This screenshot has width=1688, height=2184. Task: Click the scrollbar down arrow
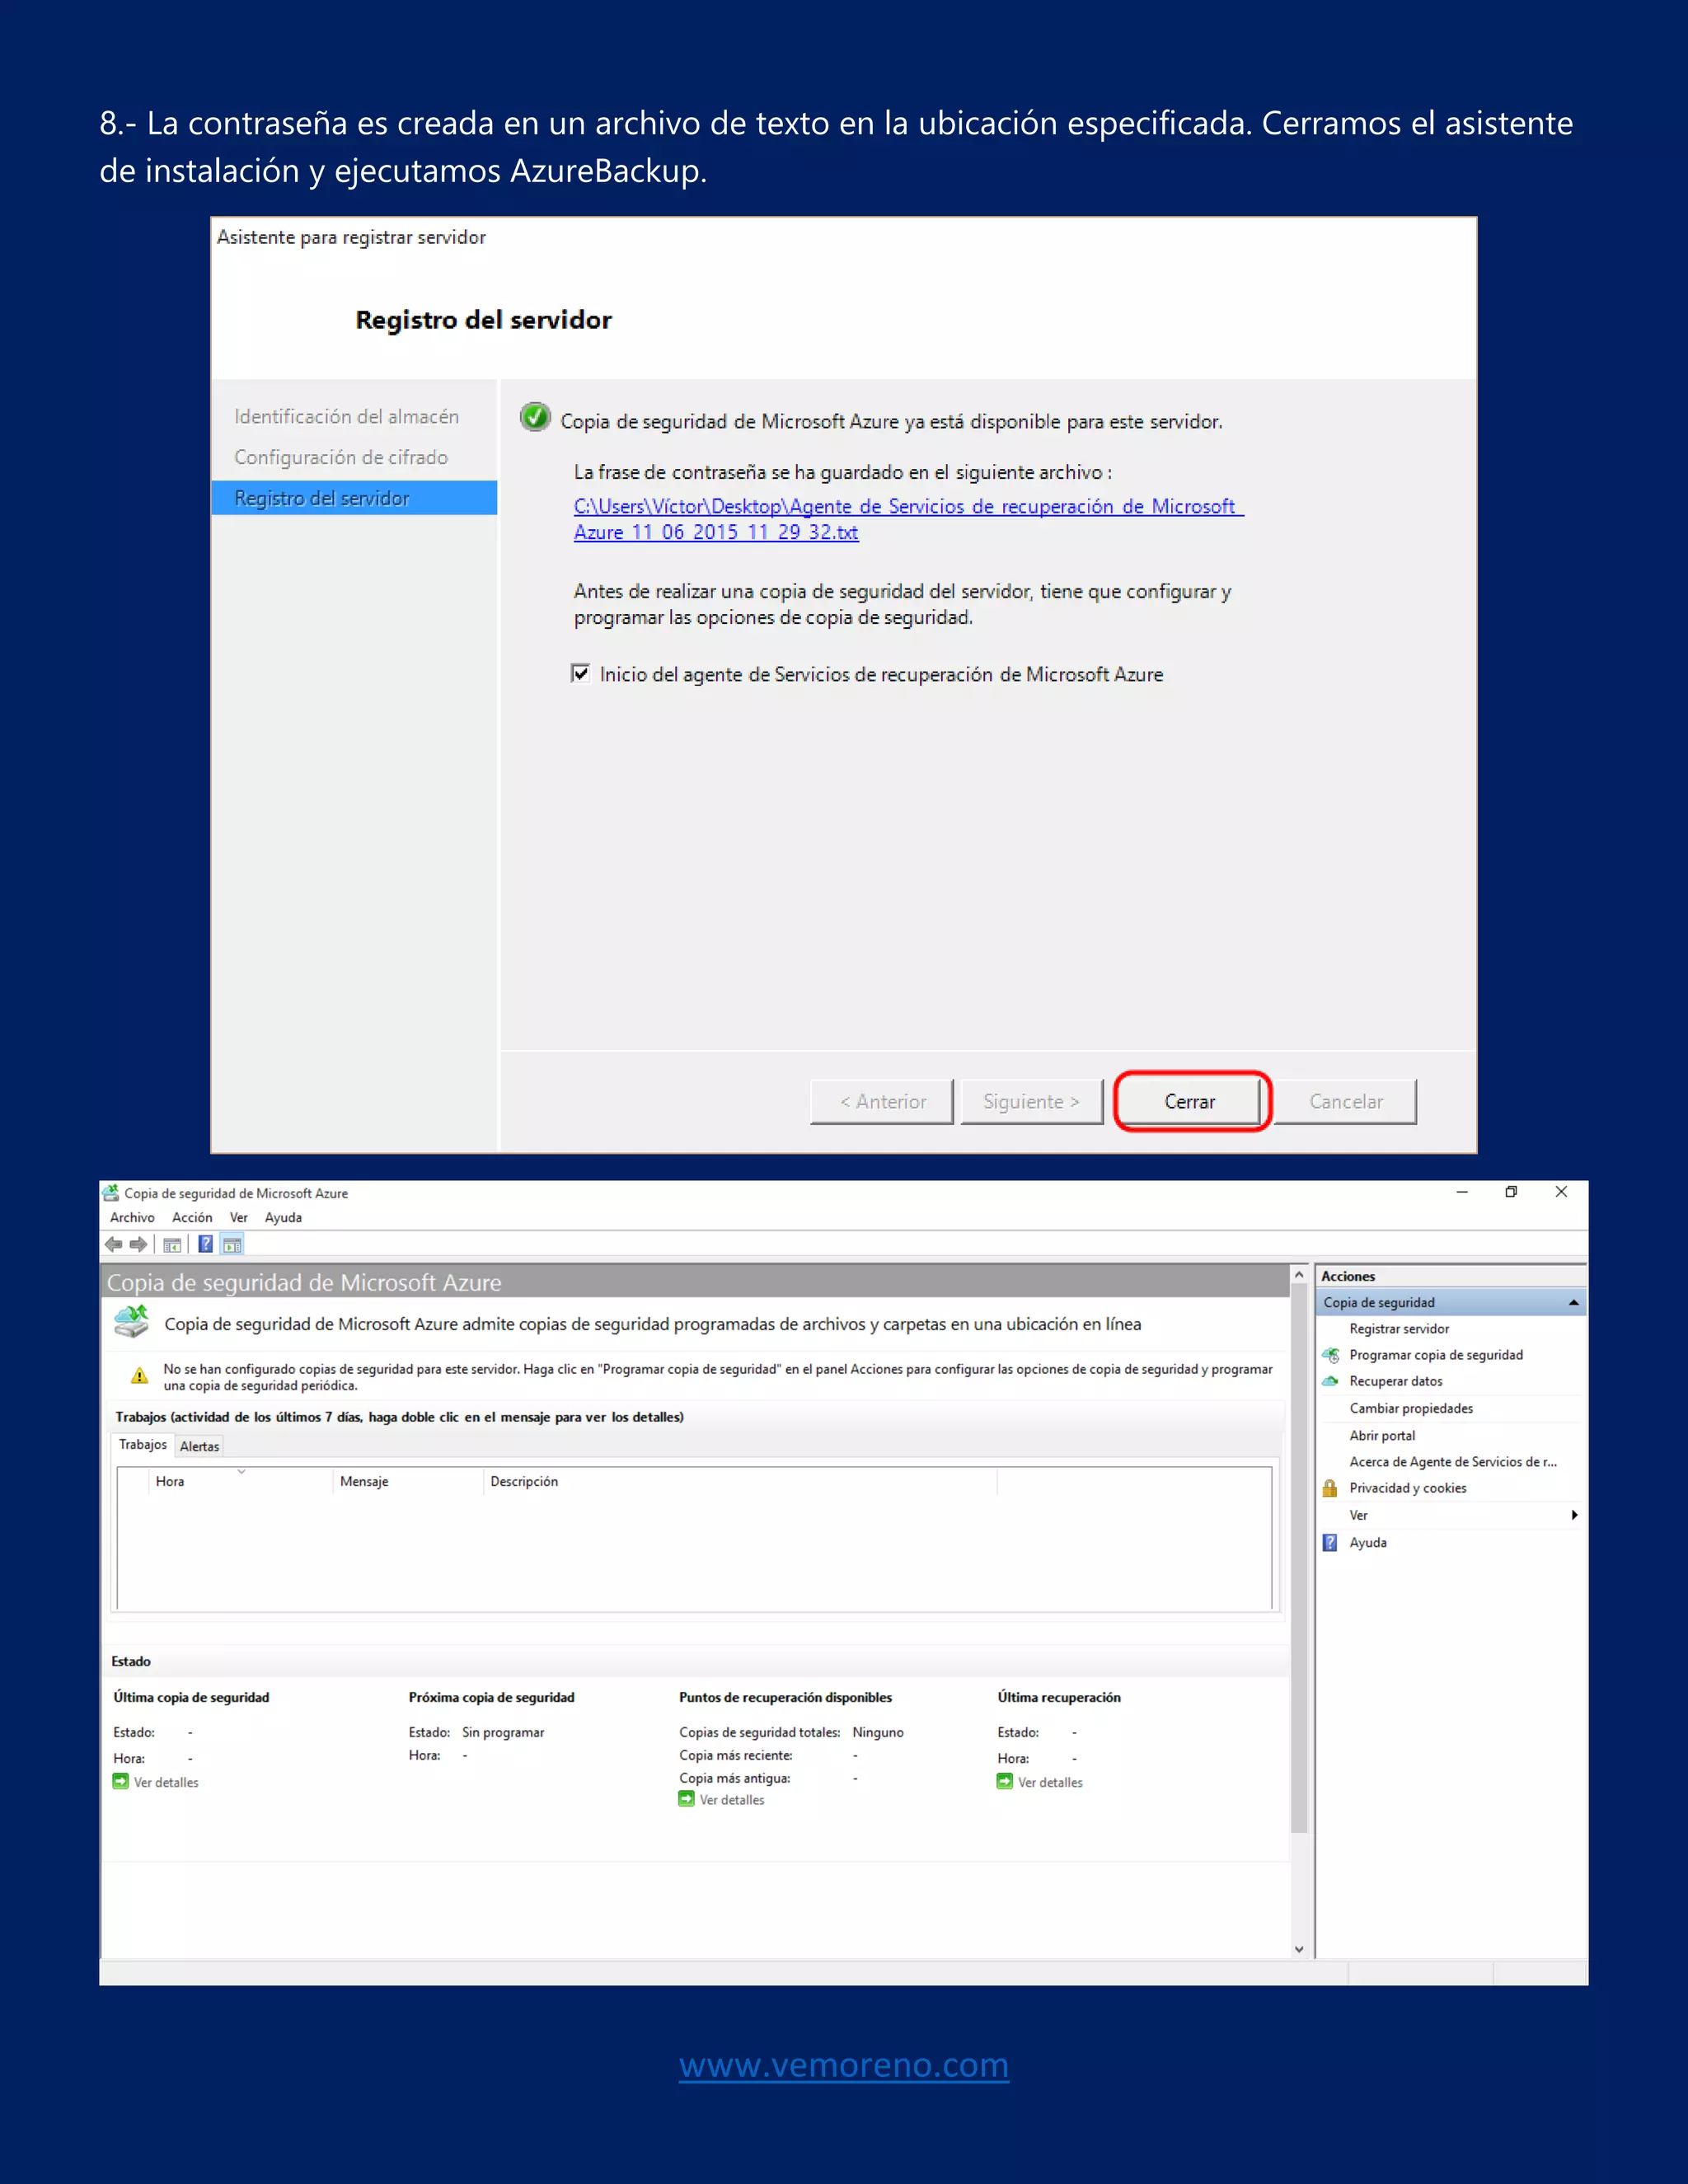pos(1299,1948)
